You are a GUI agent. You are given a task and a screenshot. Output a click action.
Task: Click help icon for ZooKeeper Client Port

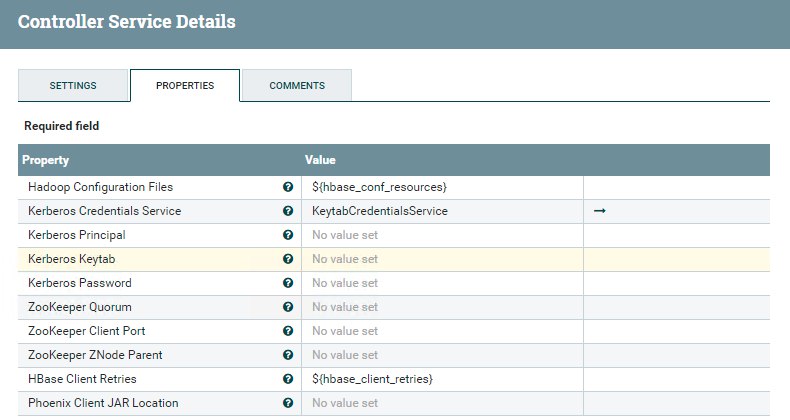288,331
